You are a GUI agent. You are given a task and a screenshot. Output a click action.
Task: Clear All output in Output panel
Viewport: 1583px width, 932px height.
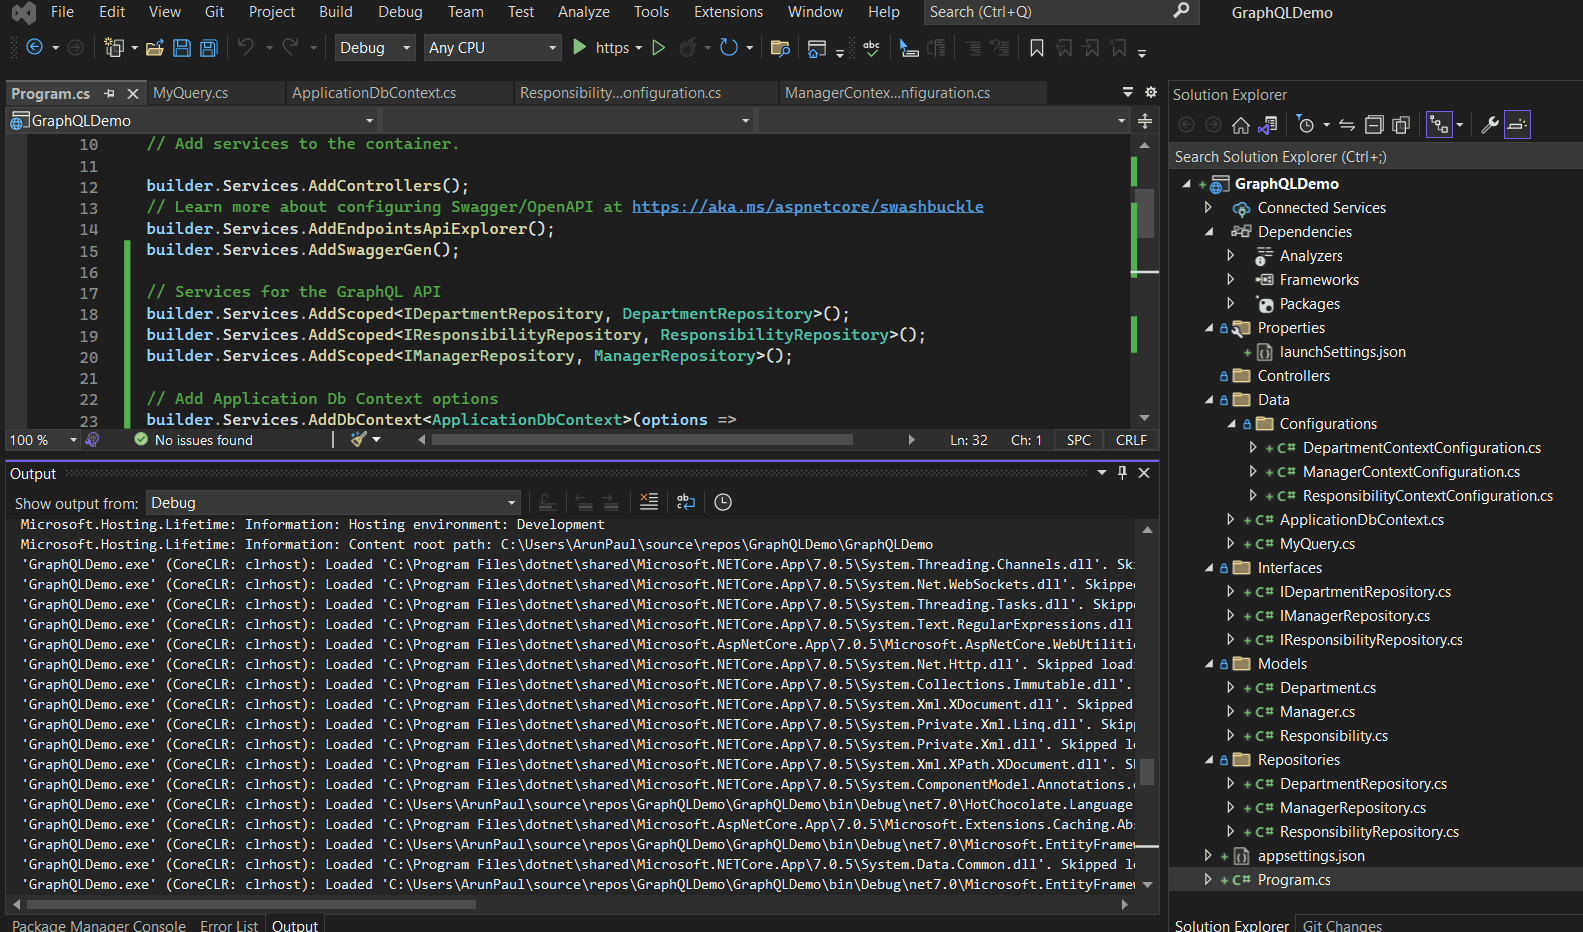(x=648, y=502)
